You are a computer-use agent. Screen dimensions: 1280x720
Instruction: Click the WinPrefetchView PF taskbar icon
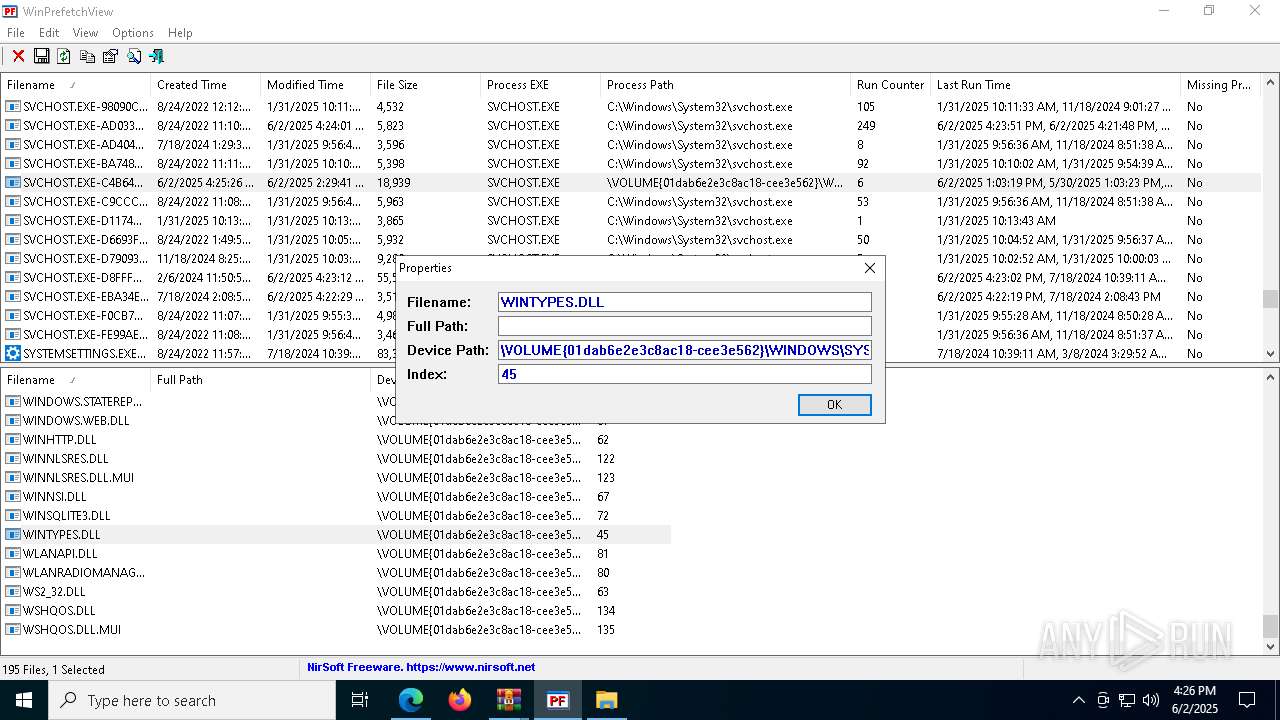point(558,700)
